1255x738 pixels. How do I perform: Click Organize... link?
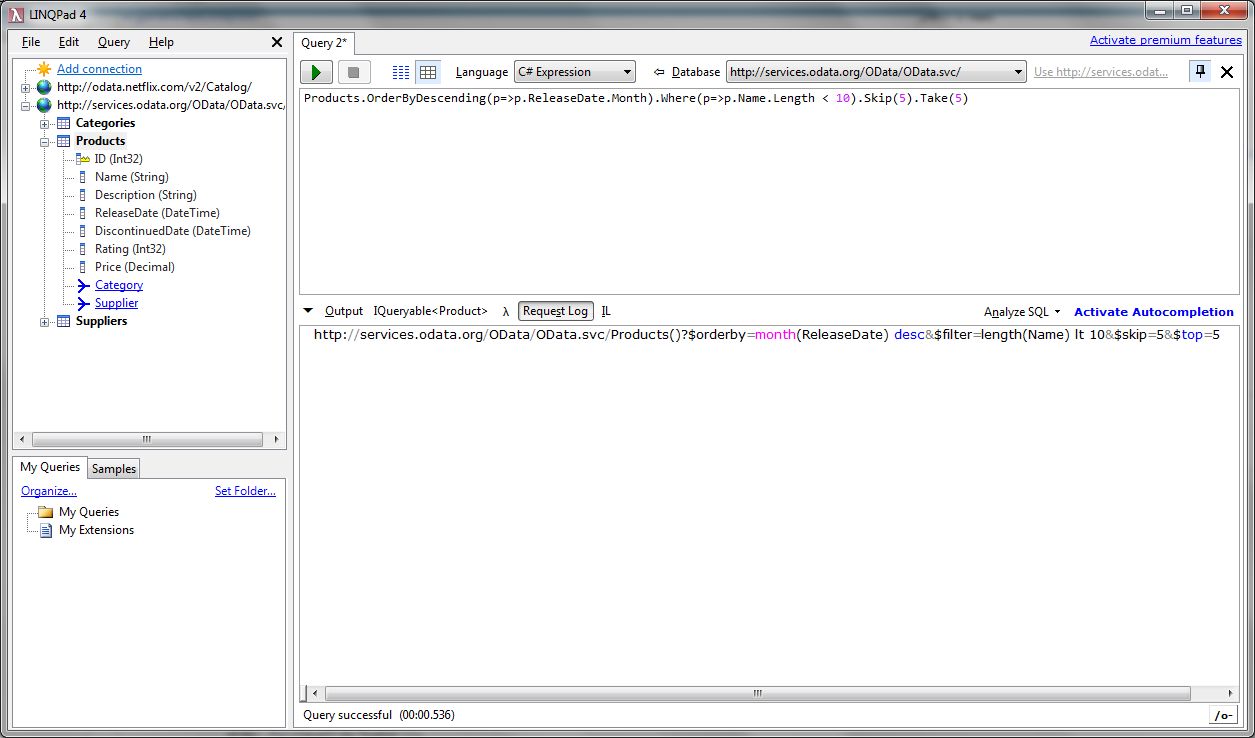[x=49, y=491]
